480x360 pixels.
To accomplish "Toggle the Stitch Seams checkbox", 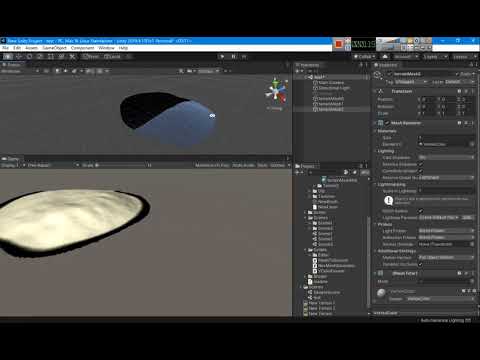I will click(x=421, y=211).
